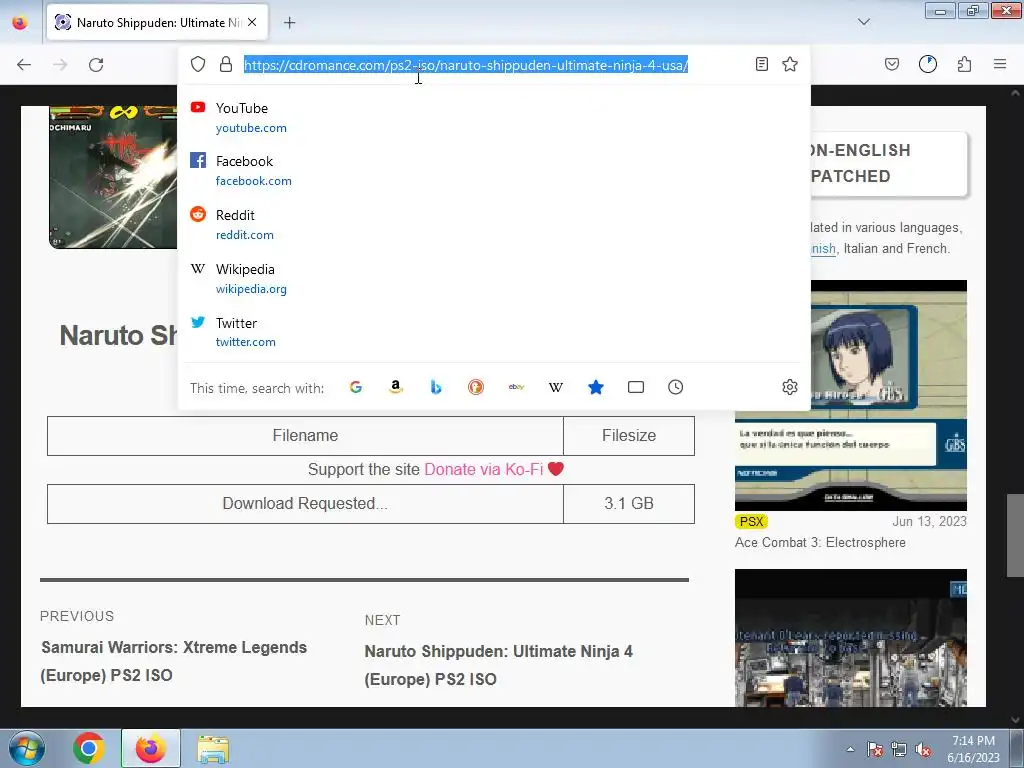Search this time with eBay
Viewport: 1024px width, 768px height.
click(516, 387)
